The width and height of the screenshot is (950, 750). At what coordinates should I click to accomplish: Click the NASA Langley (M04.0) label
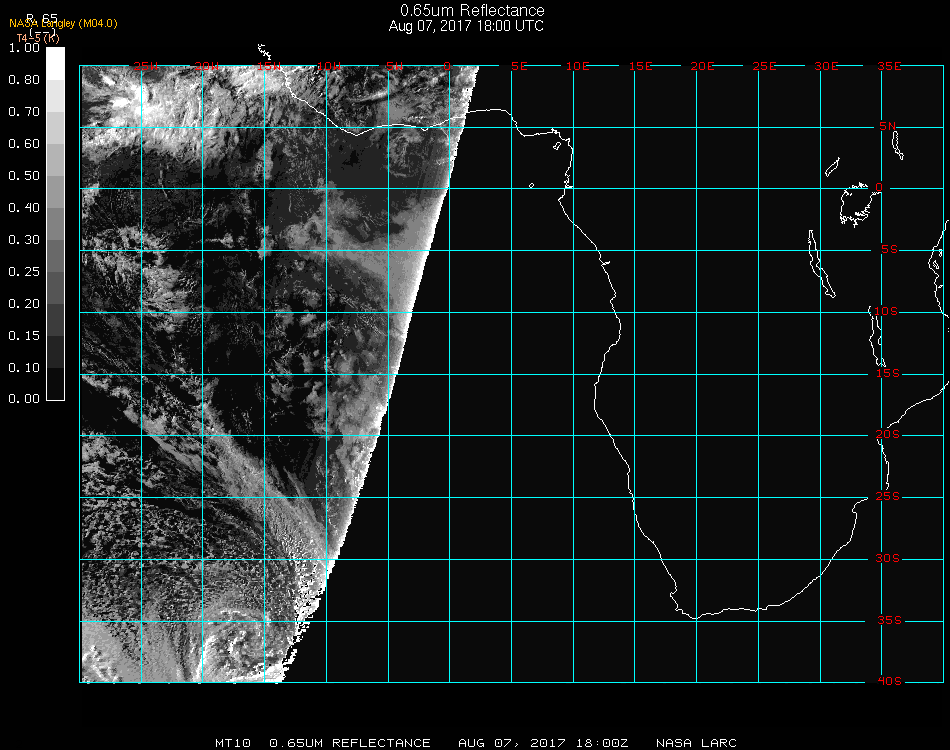coord(63,24)
